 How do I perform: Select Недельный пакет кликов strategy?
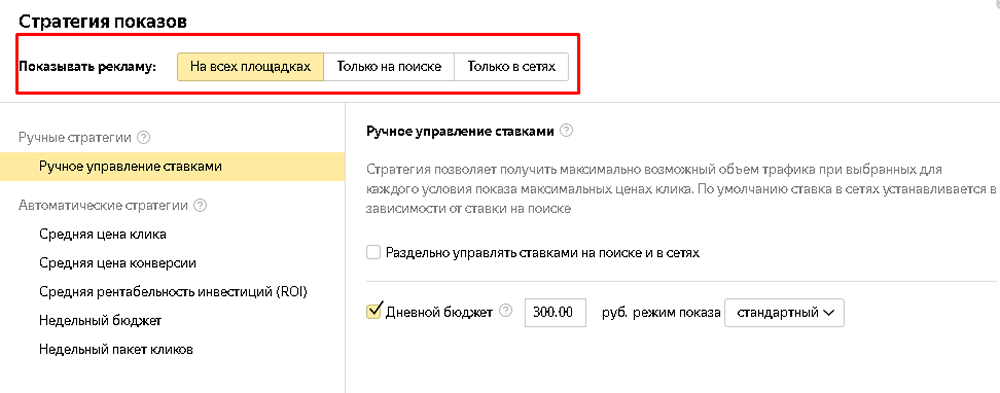click(116, 350)
